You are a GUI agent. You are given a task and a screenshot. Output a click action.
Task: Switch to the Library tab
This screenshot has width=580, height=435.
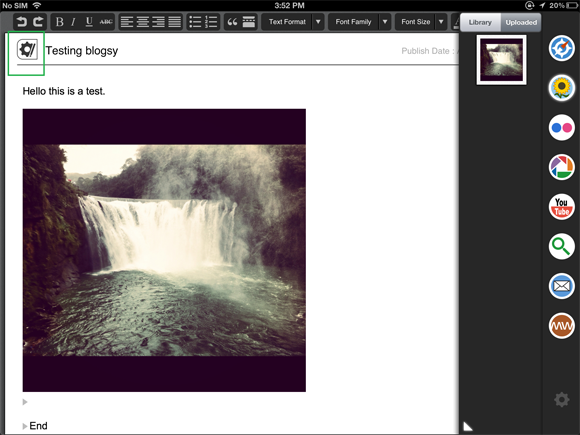(480, 22)
